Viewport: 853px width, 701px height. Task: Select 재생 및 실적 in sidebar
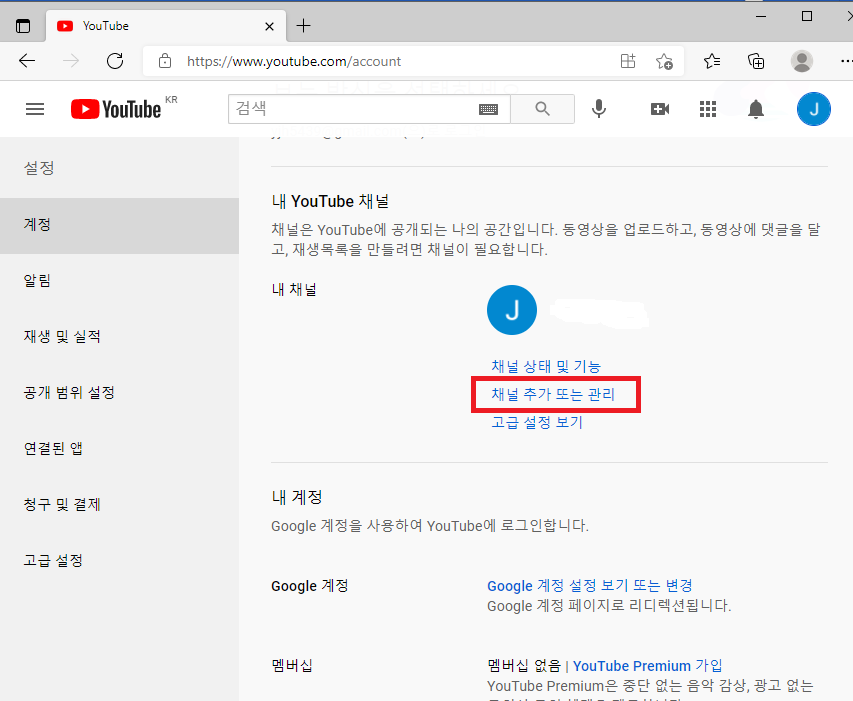click(119, 337)
